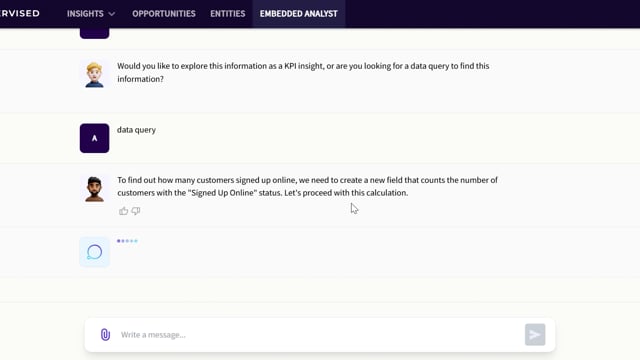Click the 'Signed Up Online' response message
This screenshot has width=640, height=360.
pyautogui.click(x=307, y=186)
